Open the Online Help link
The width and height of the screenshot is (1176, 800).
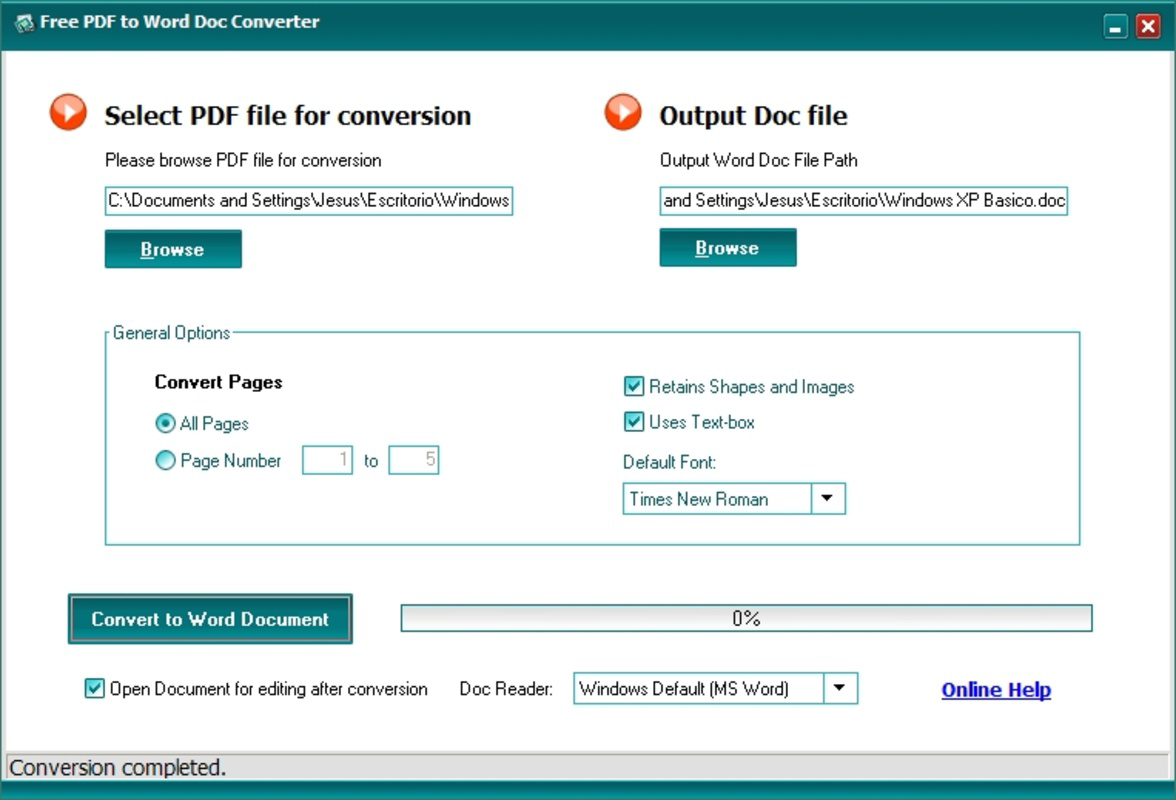(x=996, y=690)
